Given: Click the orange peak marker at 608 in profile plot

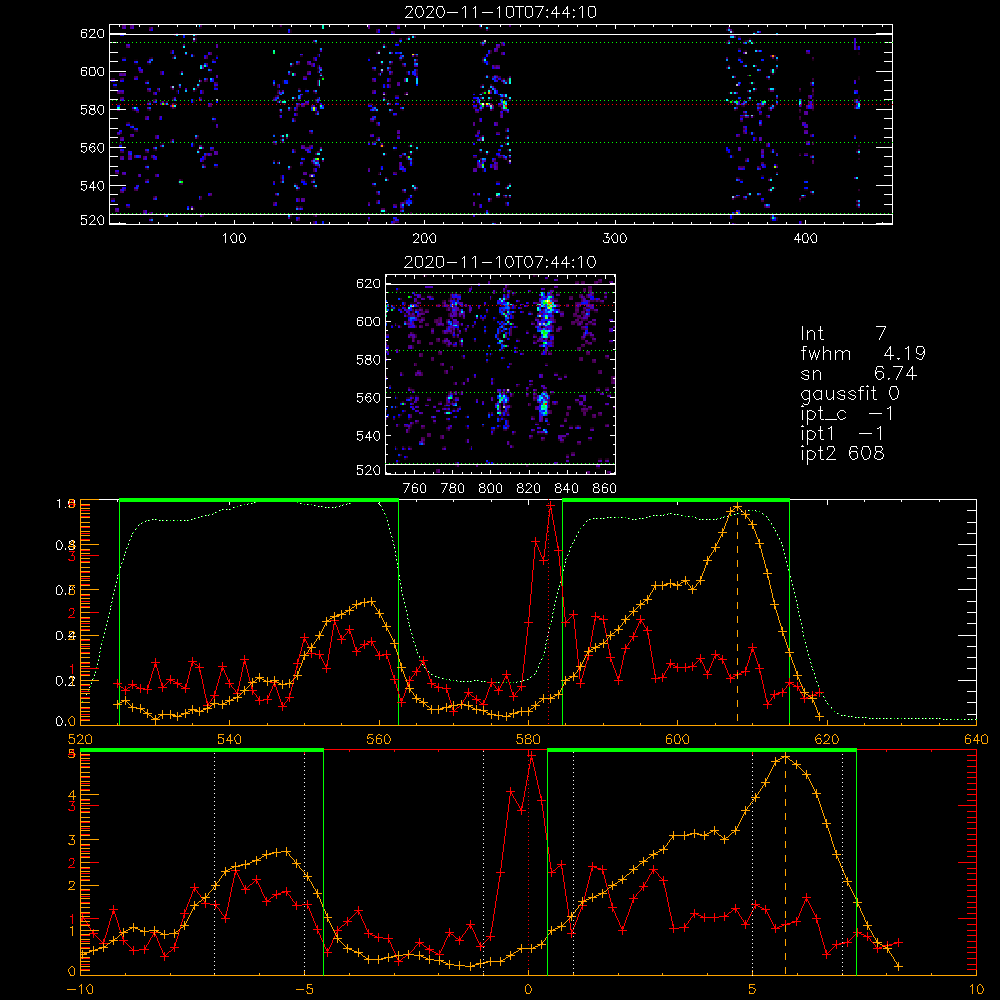Looking at the screenshot, I should click(738, 507).
